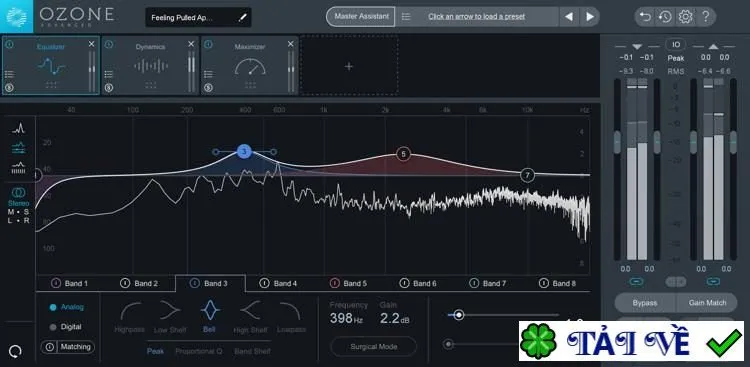The width and height of the screenshot is (750, 367).
Task: Click the EQ band curves view icon
Action: pos(19,148)
